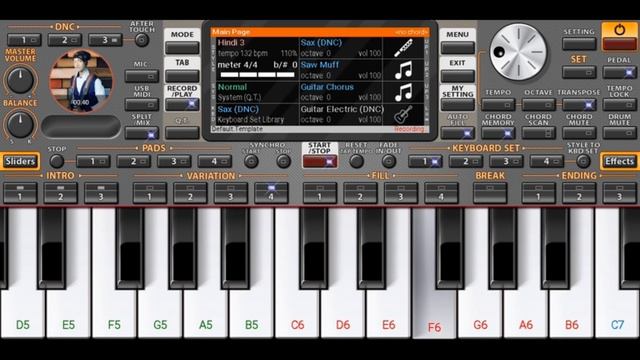Screen dimensions: 640x360
Task: Toggle the Transpose button
Action: pyautogui.click(x=579, y=105)
